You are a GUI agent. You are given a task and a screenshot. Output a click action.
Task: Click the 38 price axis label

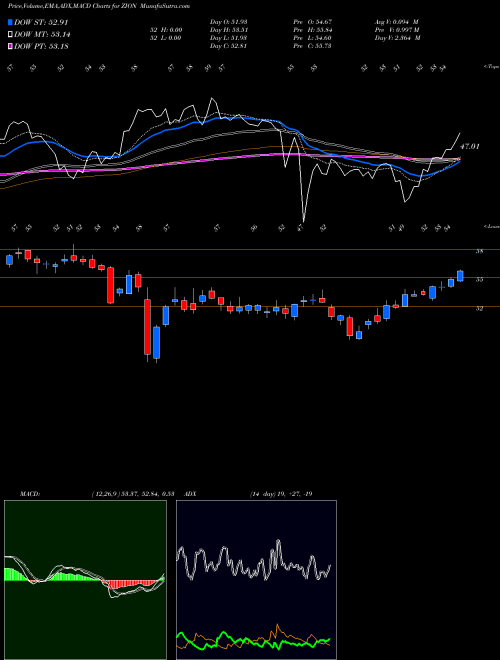[479, 251]
